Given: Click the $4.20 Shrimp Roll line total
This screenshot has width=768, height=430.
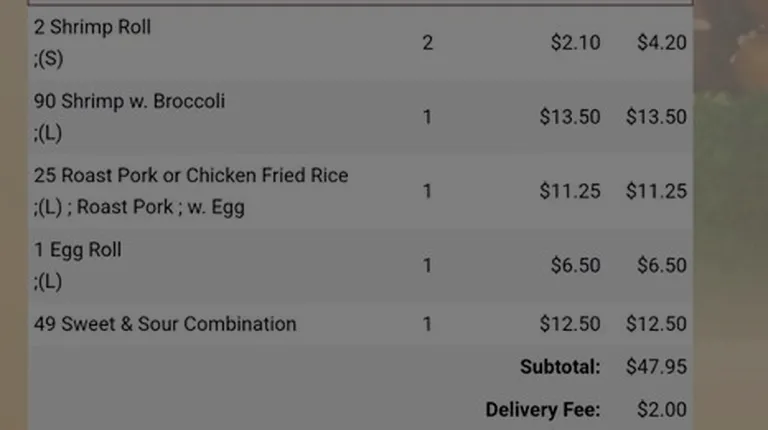Looking at the screenshot, I should [x=662, y=43].
